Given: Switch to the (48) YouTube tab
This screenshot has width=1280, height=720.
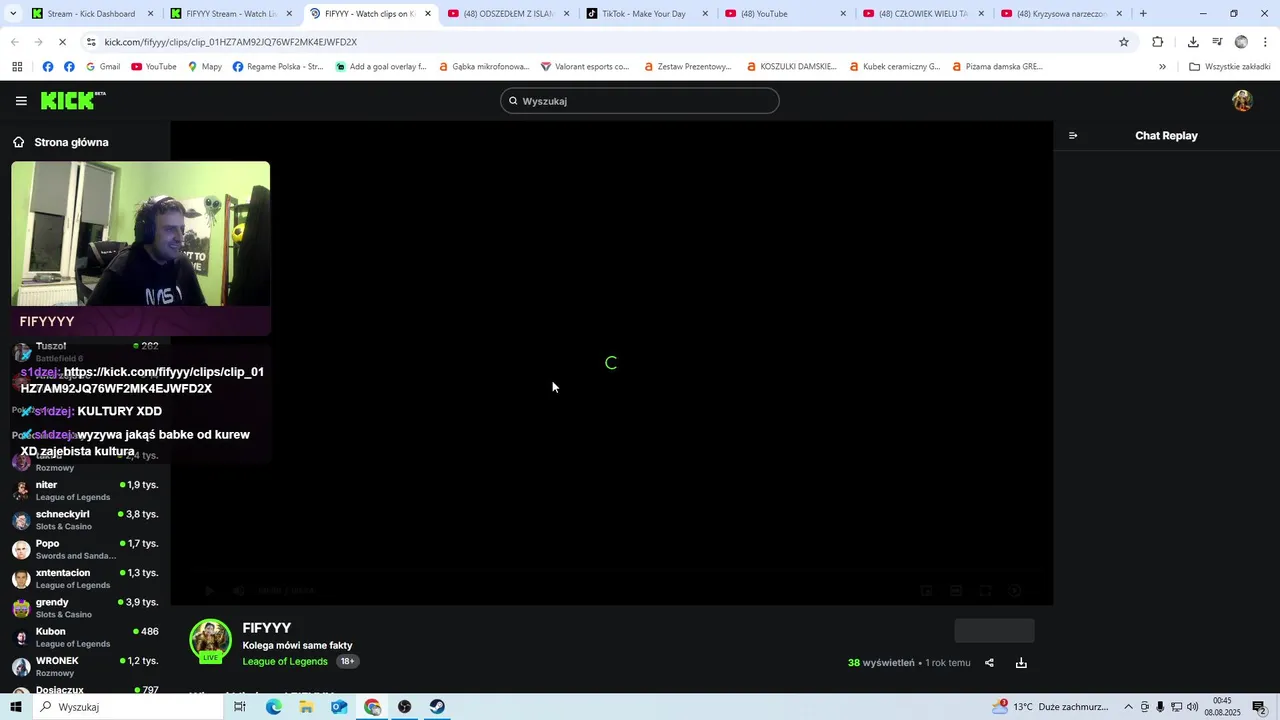Looking at the screenshot, I should coord(785,14).
